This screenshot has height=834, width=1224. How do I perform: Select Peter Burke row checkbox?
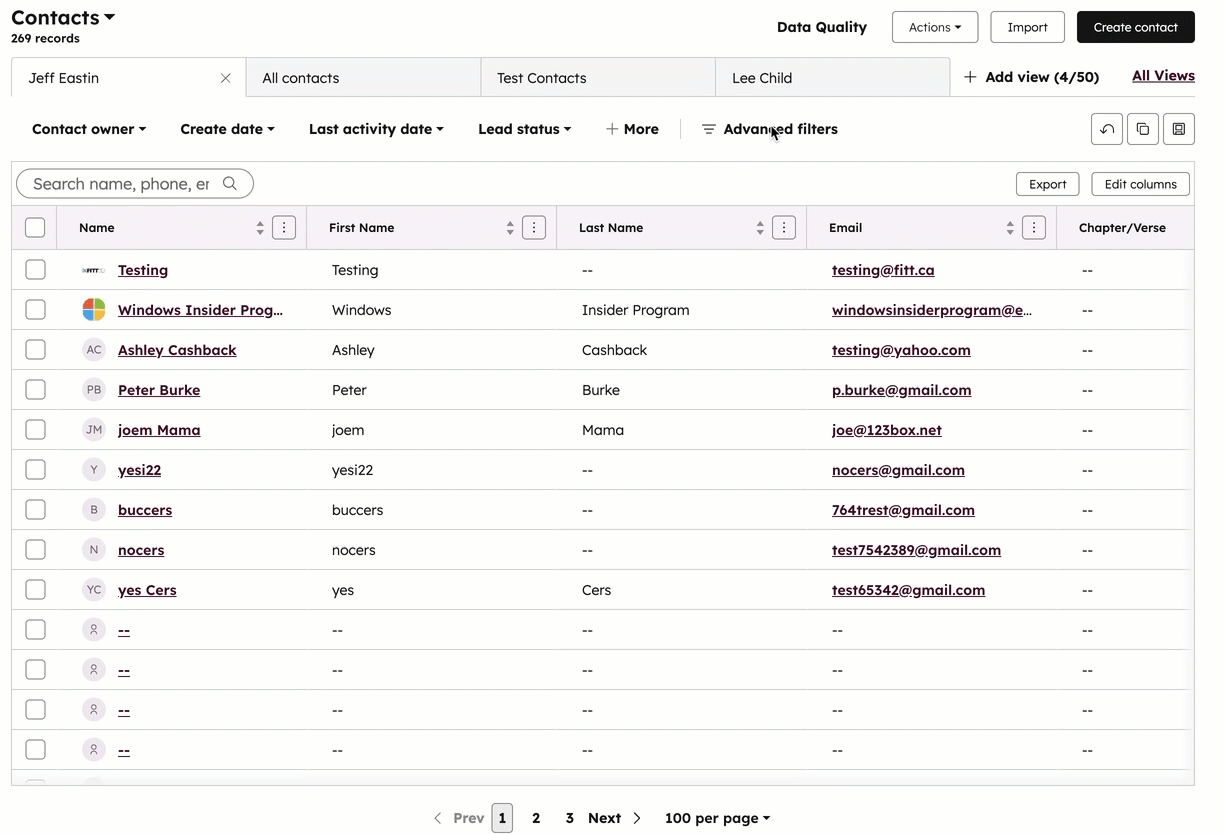pyautogui.click(x=35, y=390)
